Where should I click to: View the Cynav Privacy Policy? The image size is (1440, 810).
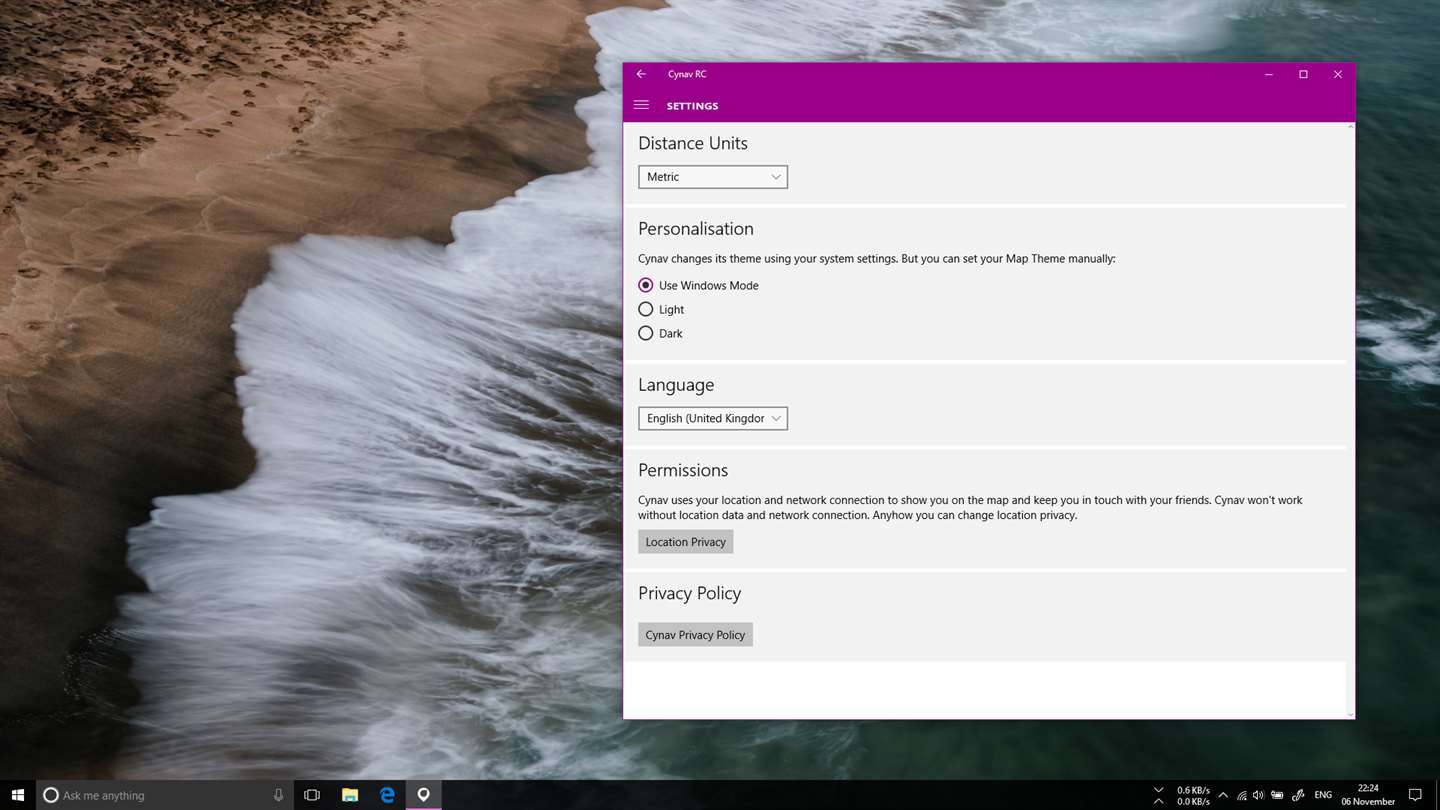pyautogui.click(x=695, y=635)
